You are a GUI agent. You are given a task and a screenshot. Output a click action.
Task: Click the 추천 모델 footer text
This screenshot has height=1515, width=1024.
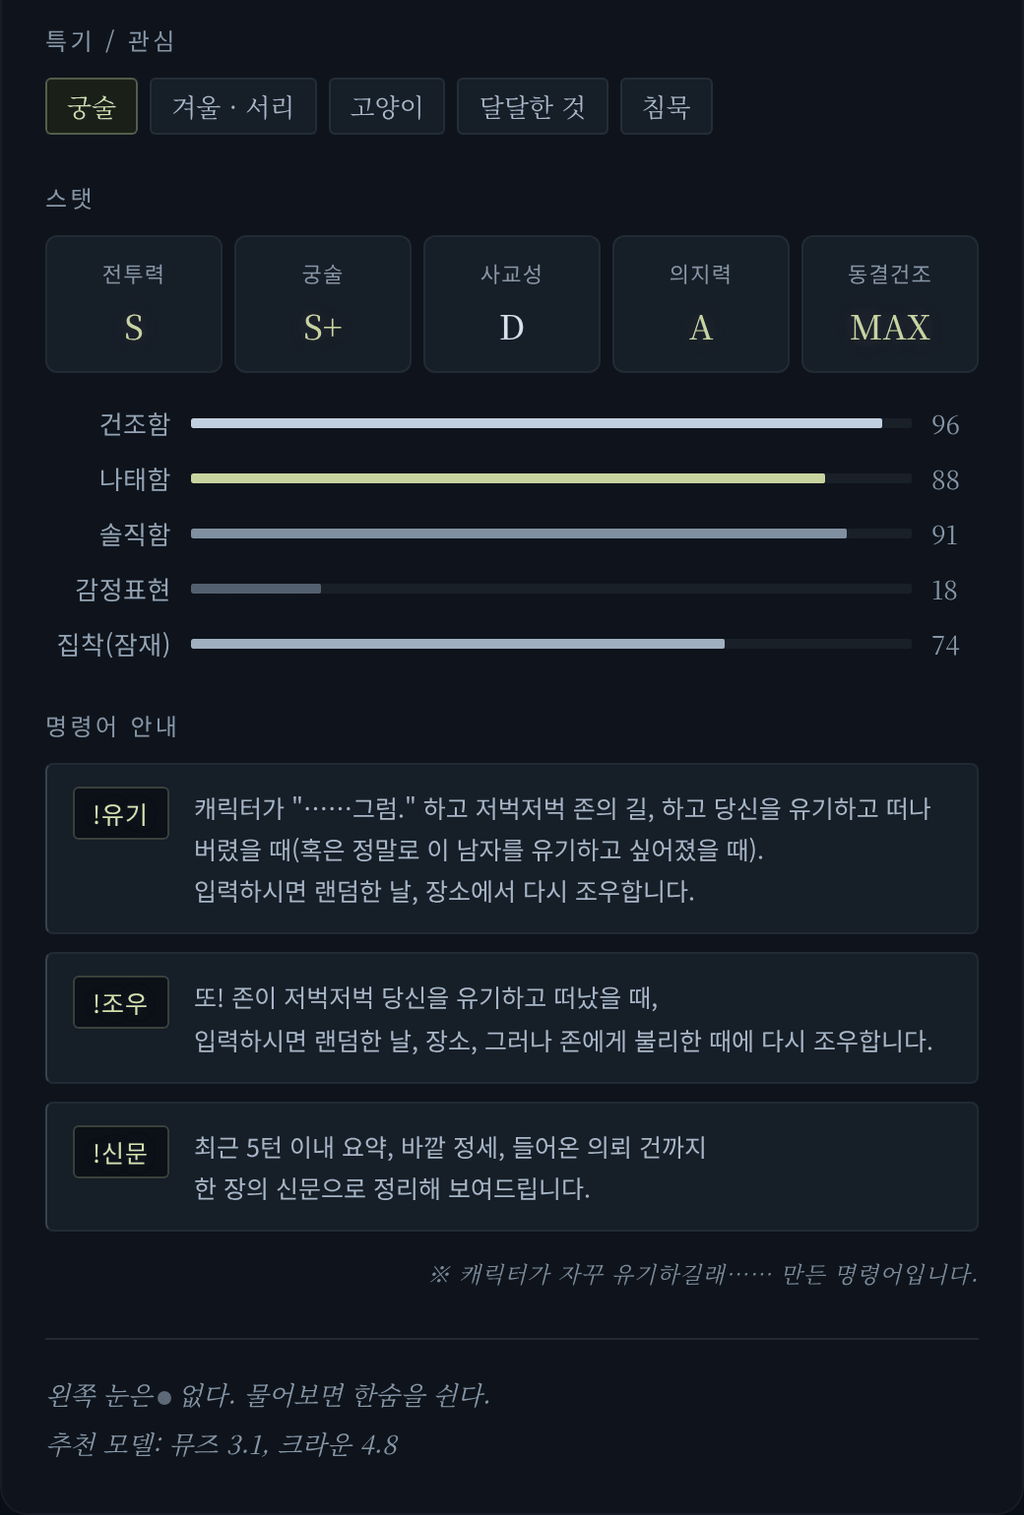click(222, 1444)
